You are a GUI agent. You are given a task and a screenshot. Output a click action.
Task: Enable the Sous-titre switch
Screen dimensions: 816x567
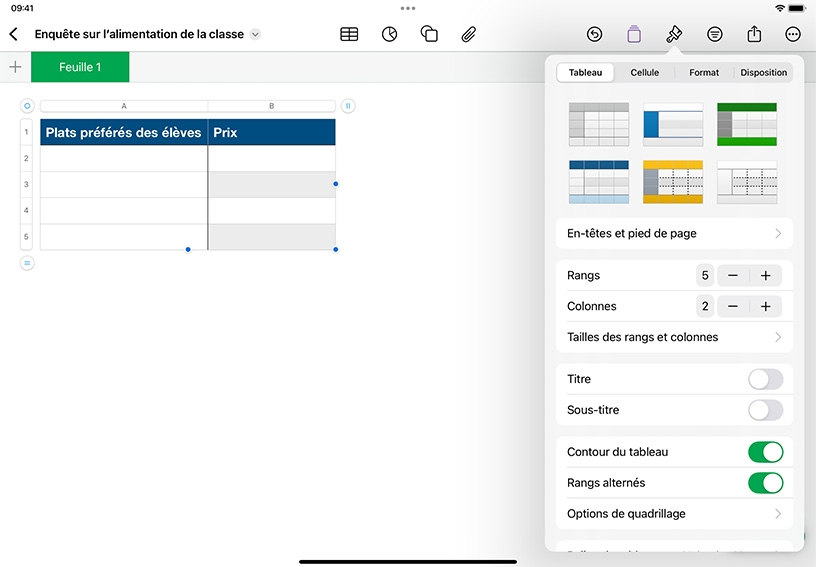(766, 410)
